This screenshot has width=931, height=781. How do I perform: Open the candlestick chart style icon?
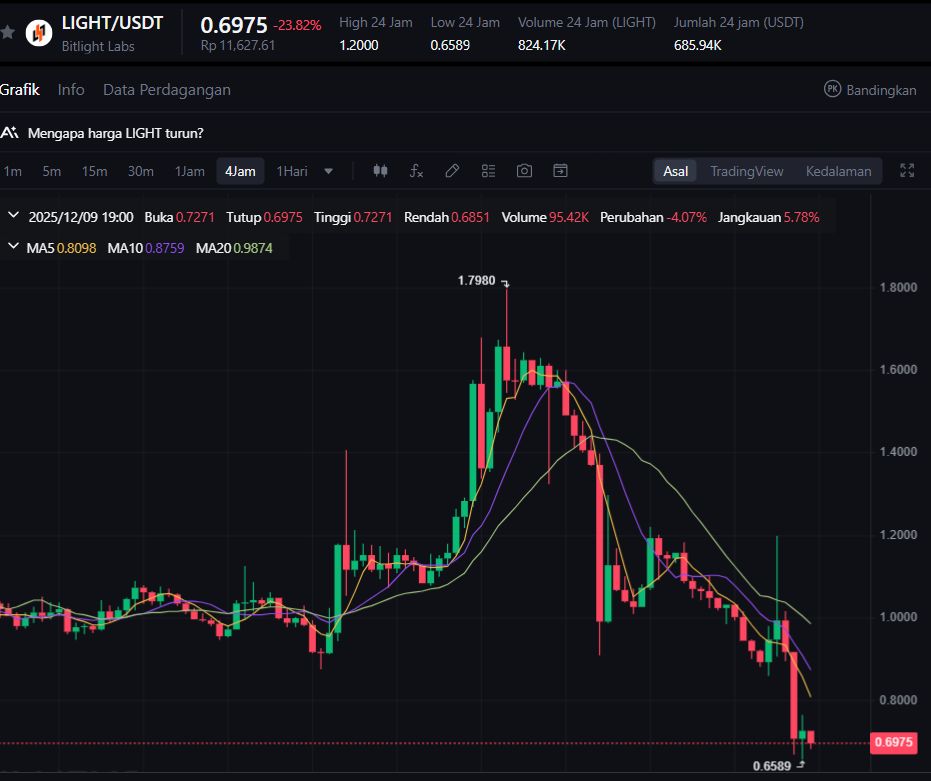[x=380, y=171]
